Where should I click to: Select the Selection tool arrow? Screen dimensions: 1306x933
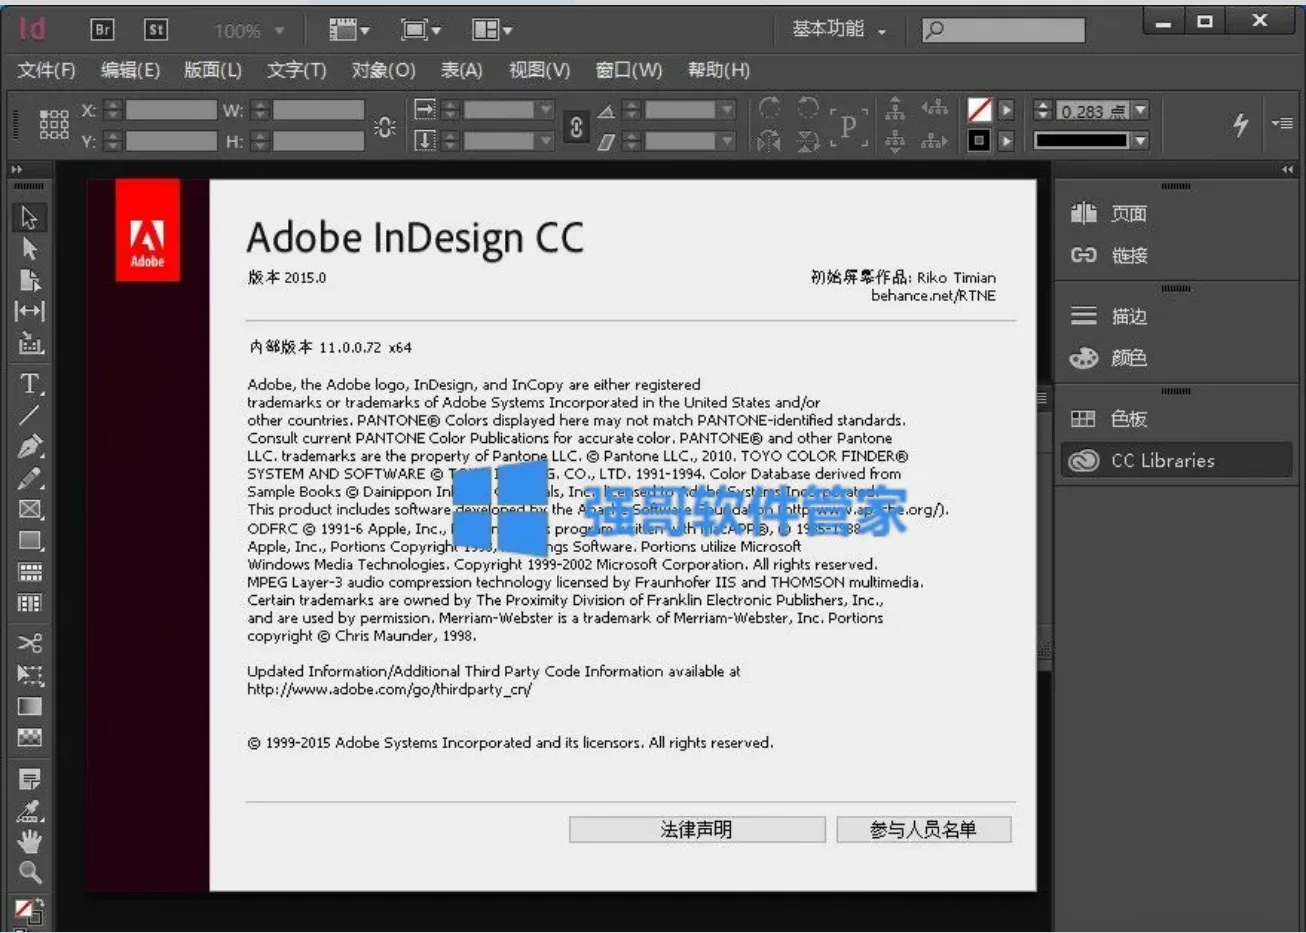[x=29, y=217]
